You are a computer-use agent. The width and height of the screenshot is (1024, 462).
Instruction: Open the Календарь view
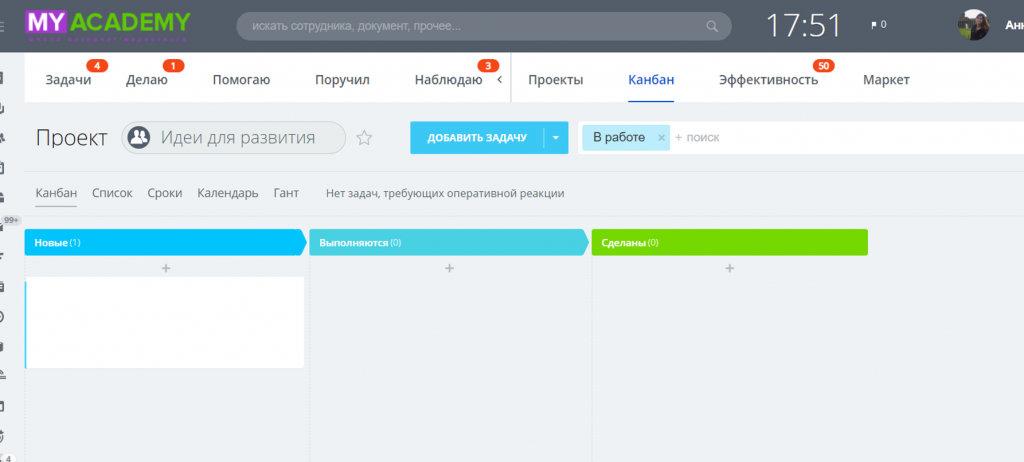[228, 193]
